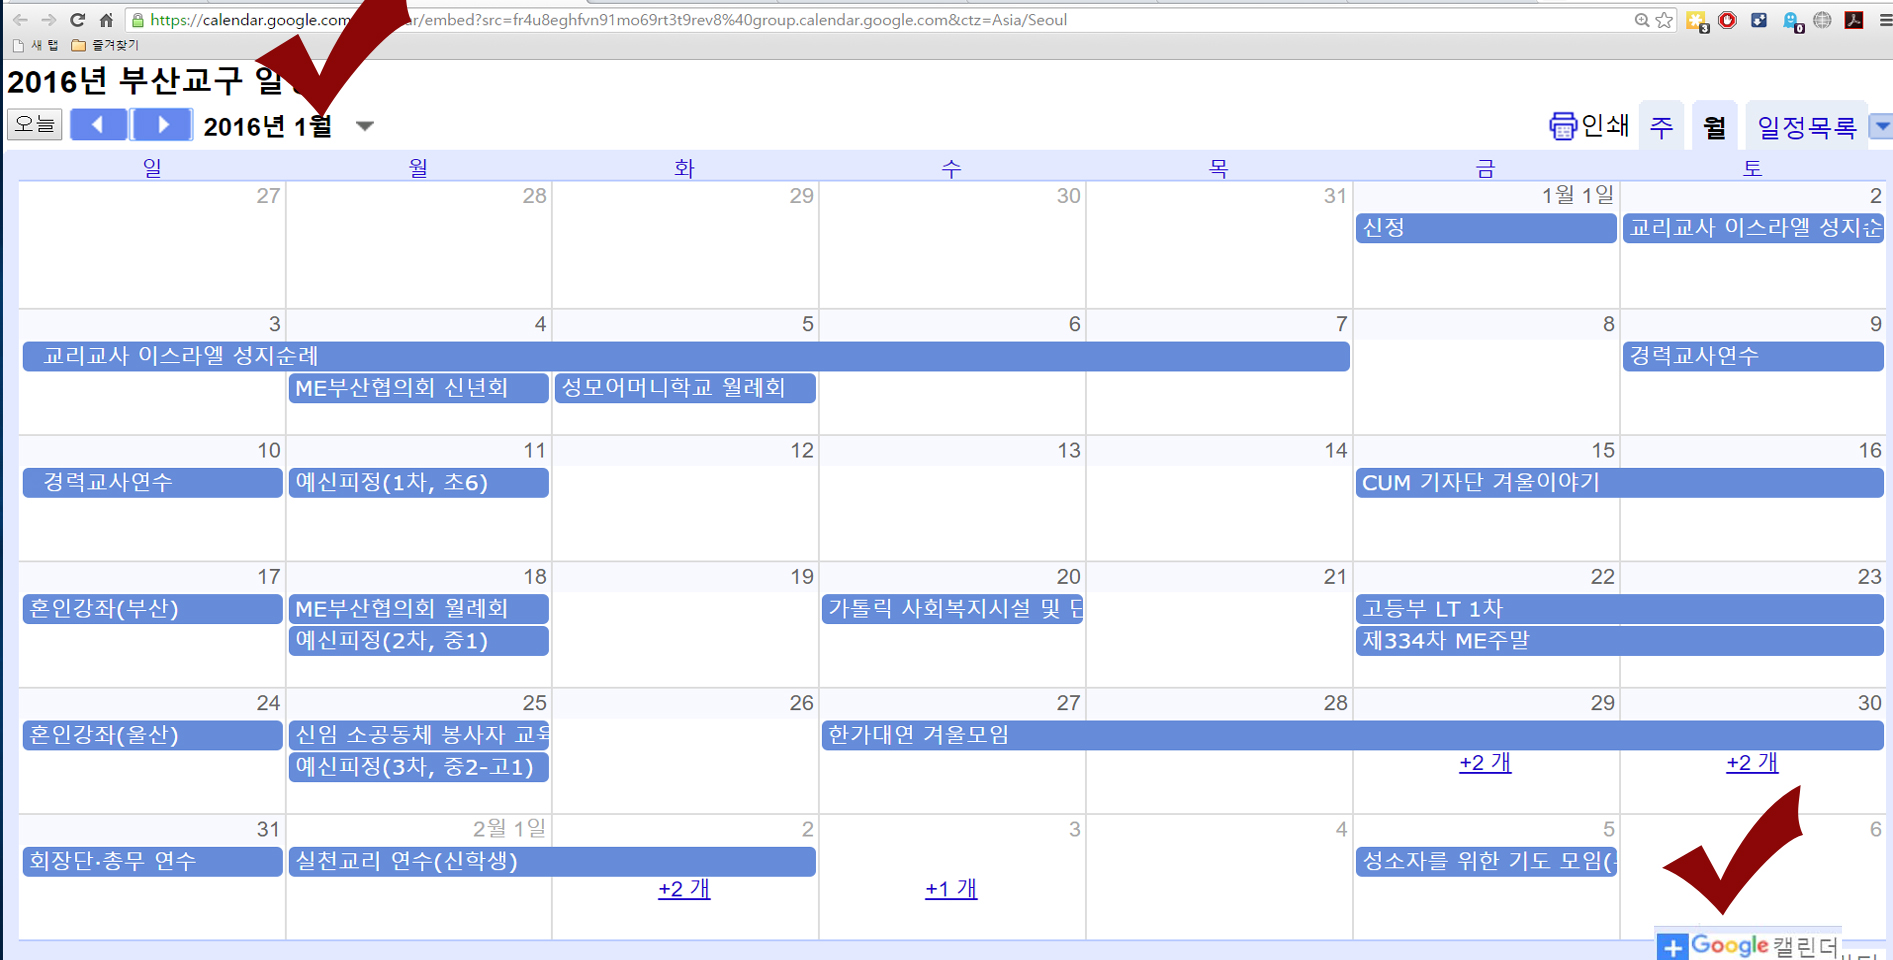Click the add to Google Calendar plus button

[x=1673, y=946]
